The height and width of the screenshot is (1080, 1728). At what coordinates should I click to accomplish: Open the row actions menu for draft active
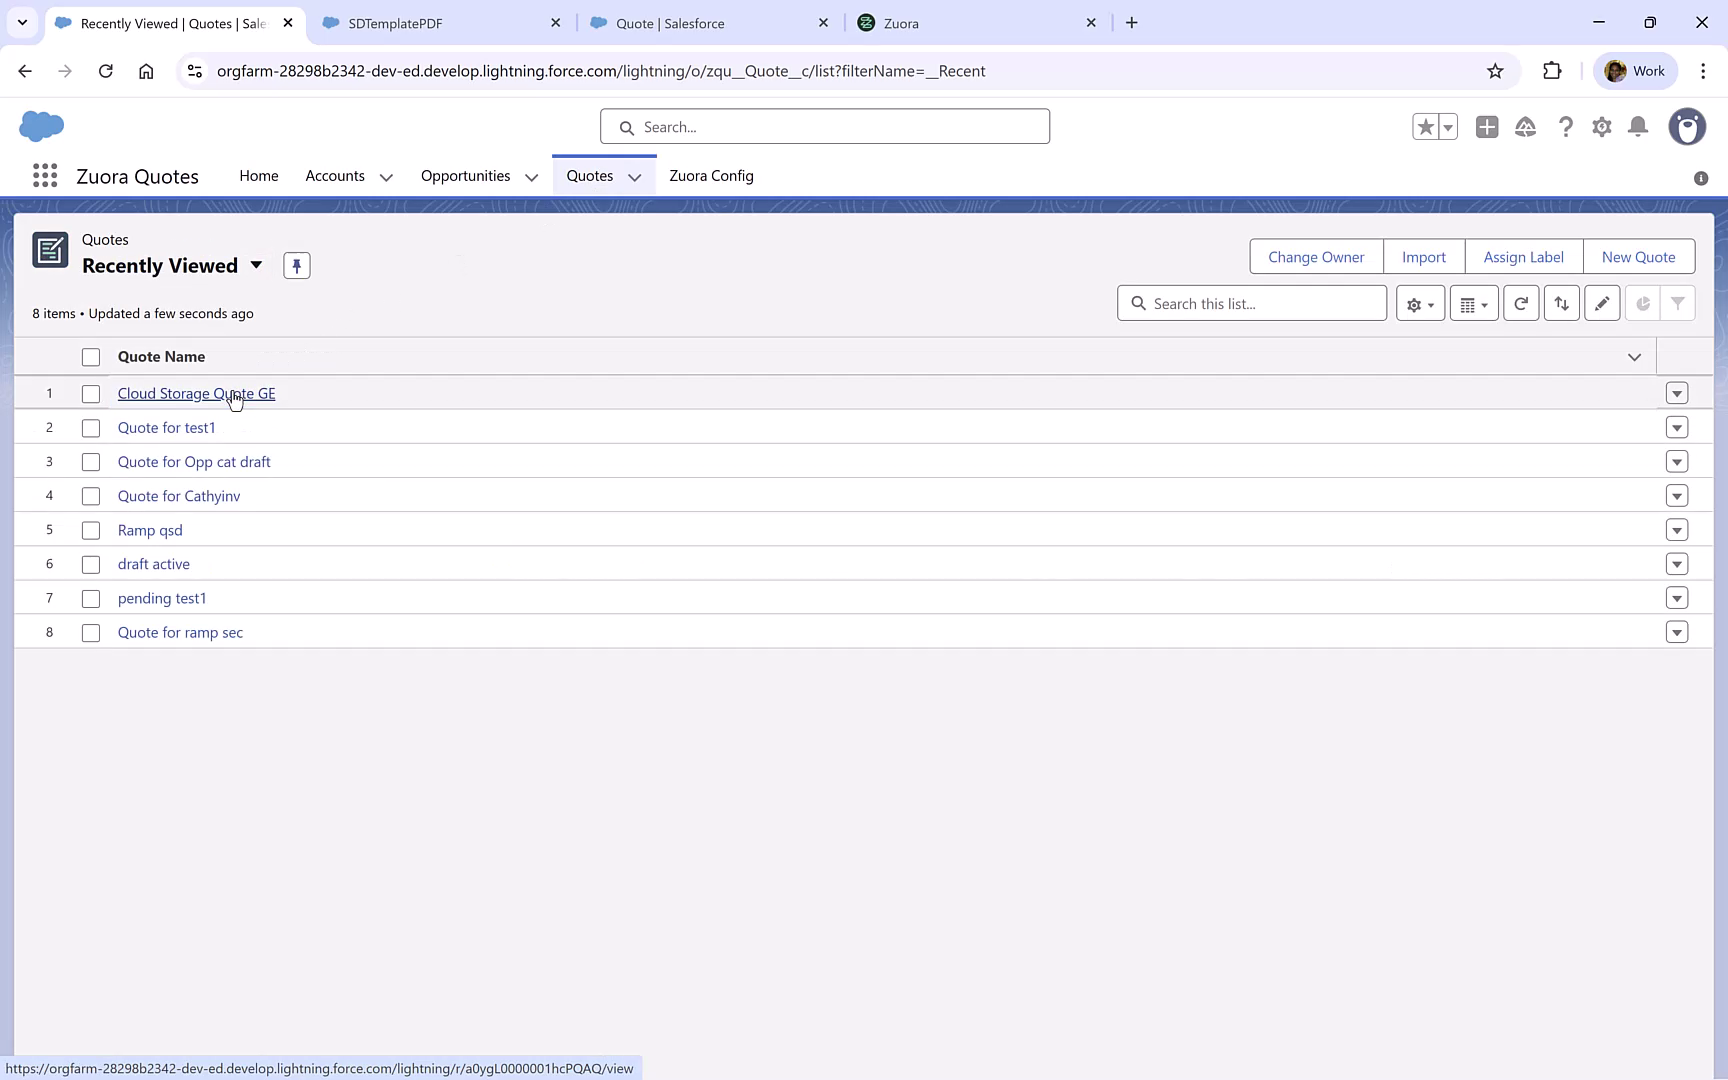coord(1677,564)
